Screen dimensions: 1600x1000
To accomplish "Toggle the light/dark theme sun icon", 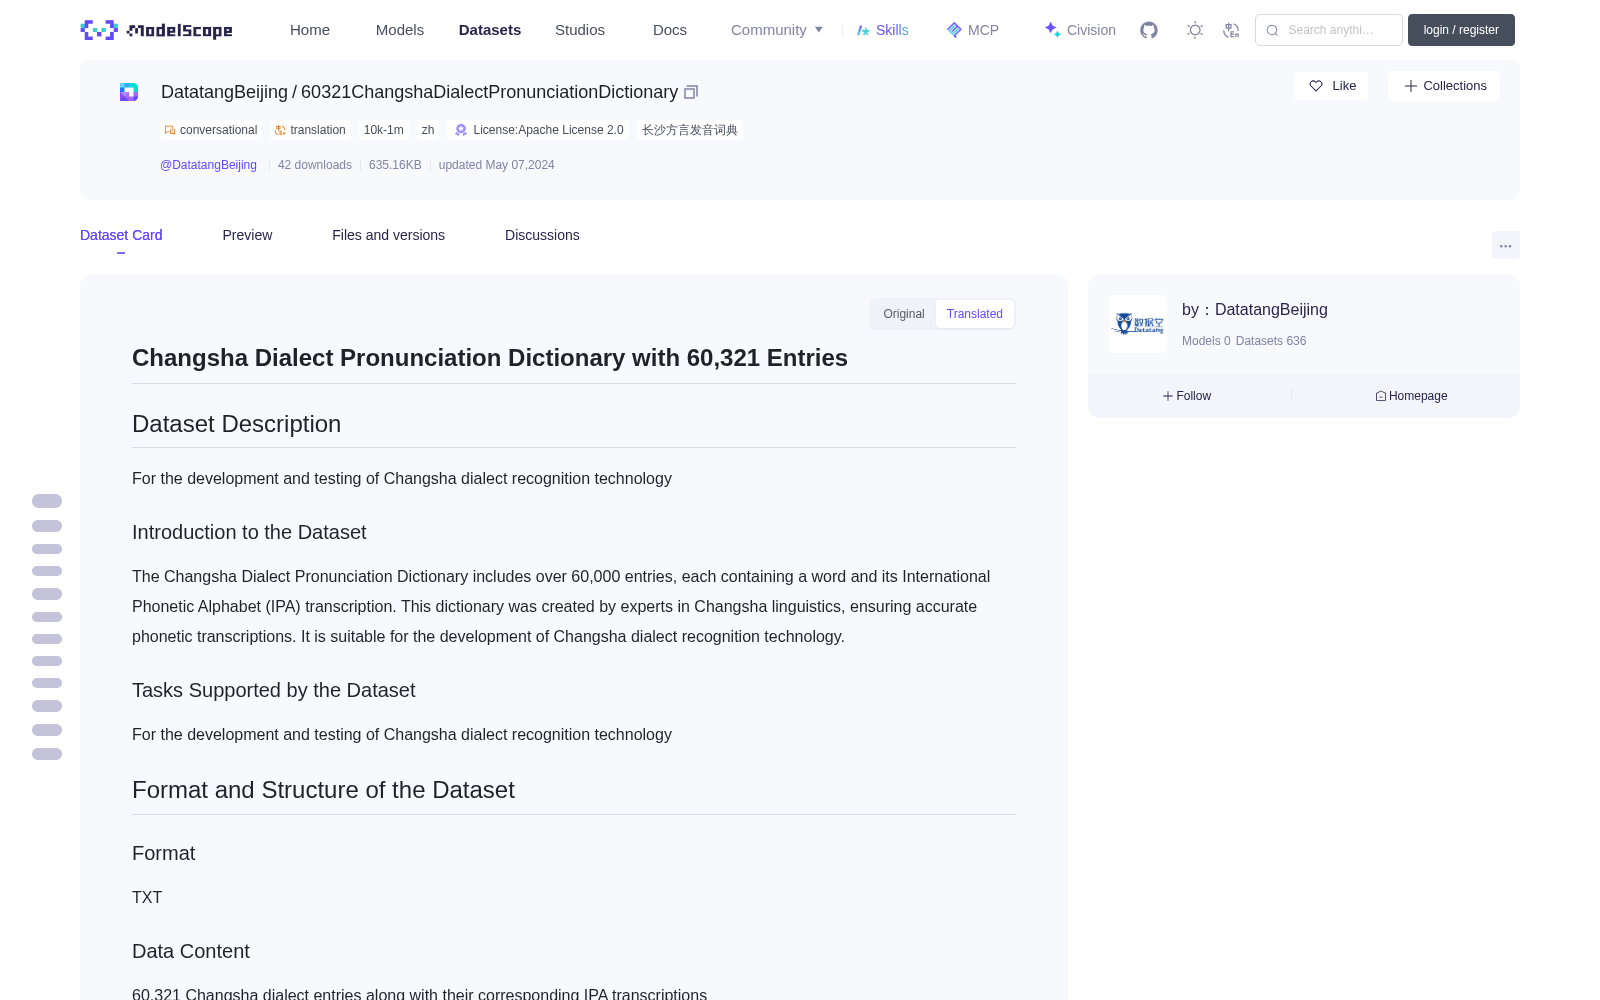I will (1195, 30).
